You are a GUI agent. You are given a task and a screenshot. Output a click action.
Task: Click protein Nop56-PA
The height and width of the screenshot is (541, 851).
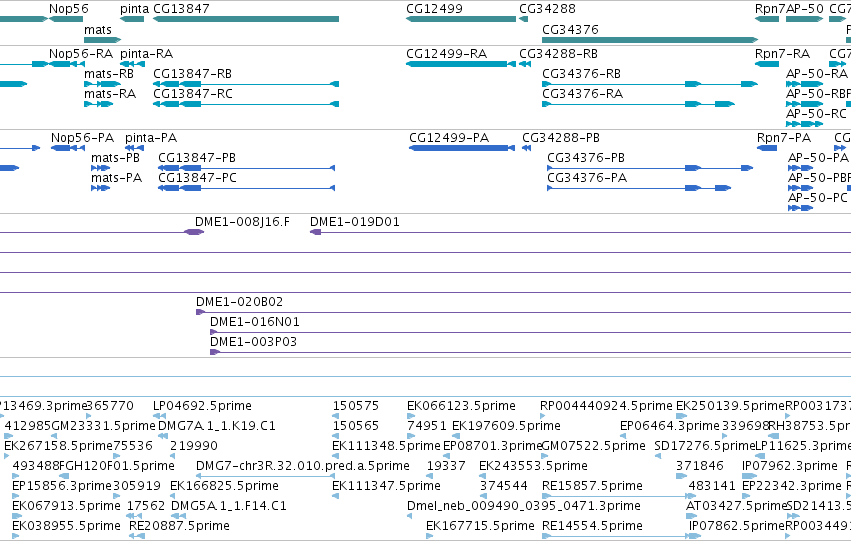[x=82, y=138]
